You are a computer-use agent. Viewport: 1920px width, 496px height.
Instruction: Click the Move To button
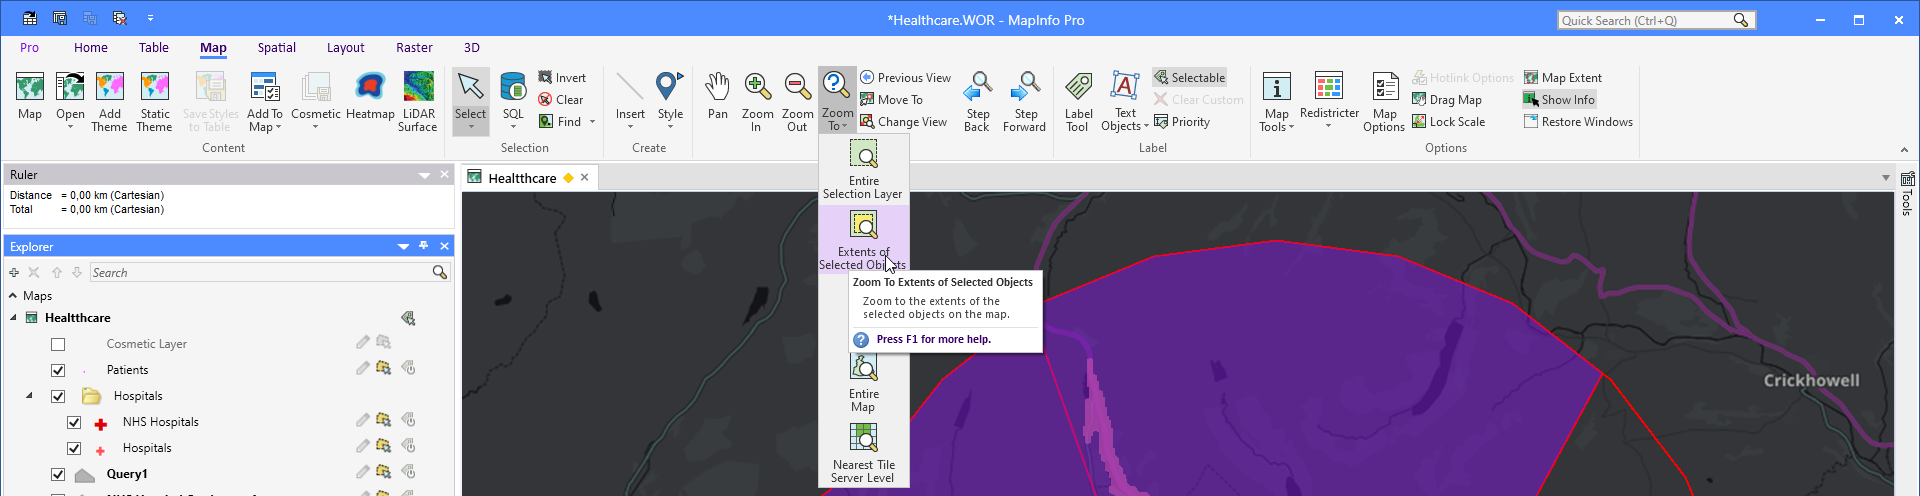click(x=891, y=99)
